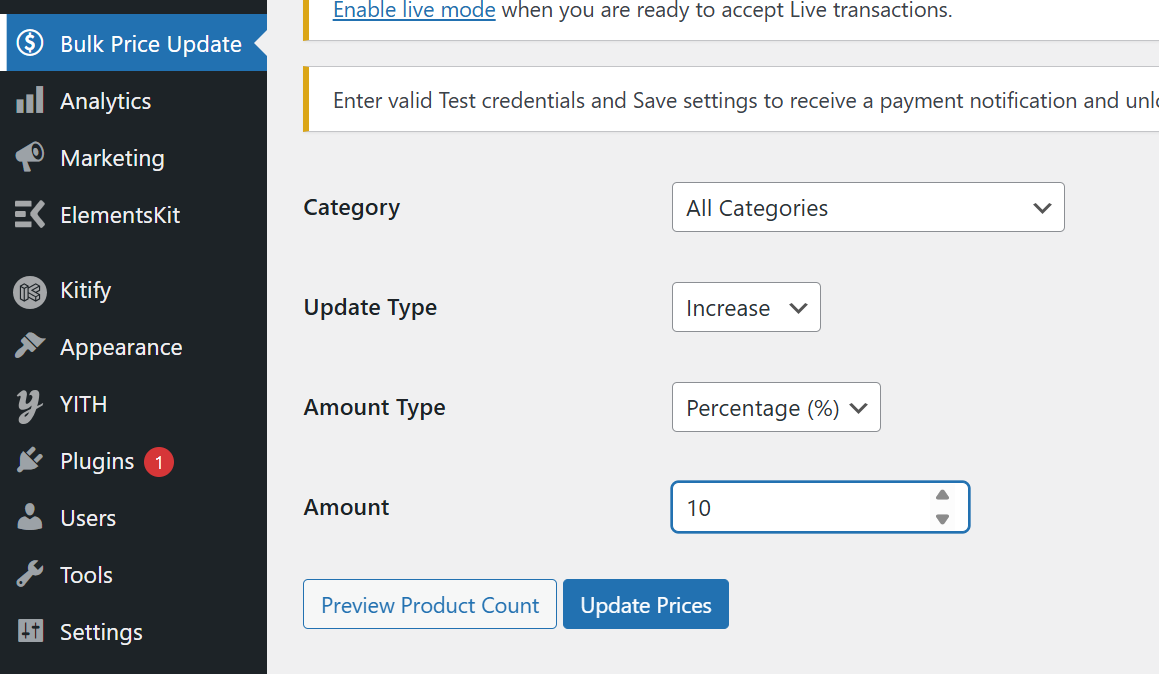Expand the Update Type Increase dropdown
The image size is (1159, 674).
[746, 308]
